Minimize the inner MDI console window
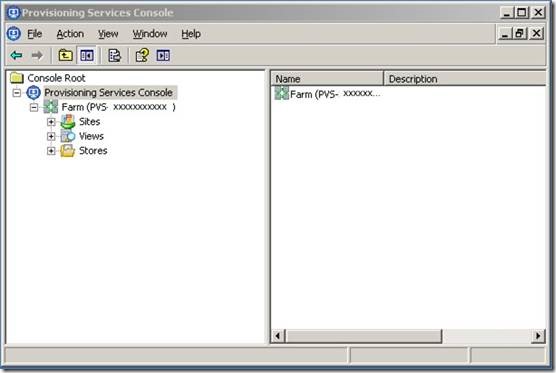 coord(505,34)
